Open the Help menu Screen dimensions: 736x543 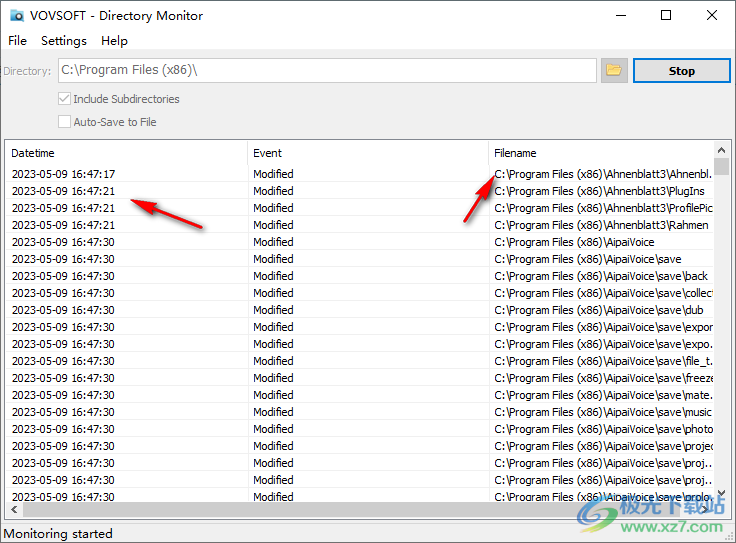(x=114, y=41)
